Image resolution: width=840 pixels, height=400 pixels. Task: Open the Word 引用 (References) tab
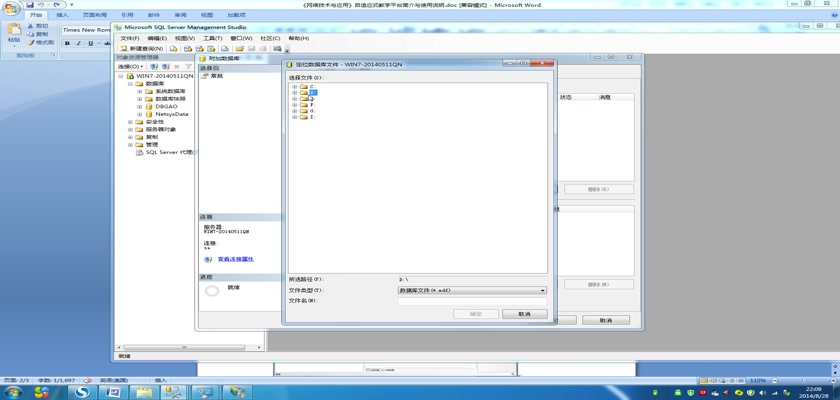pyautogui.click(x=127, y=15)
